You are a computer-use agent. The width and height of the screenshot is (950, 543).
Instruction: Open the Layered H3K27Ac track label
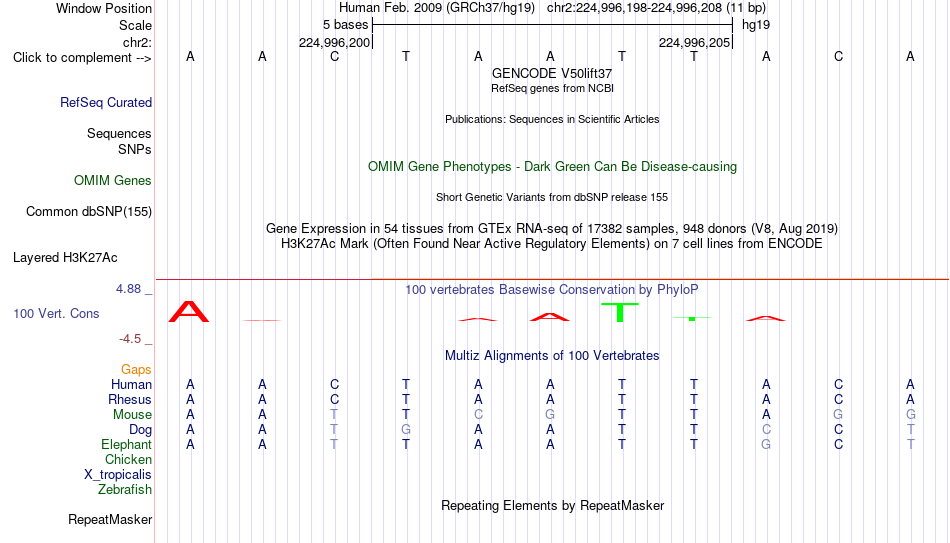tap(65, 258)
